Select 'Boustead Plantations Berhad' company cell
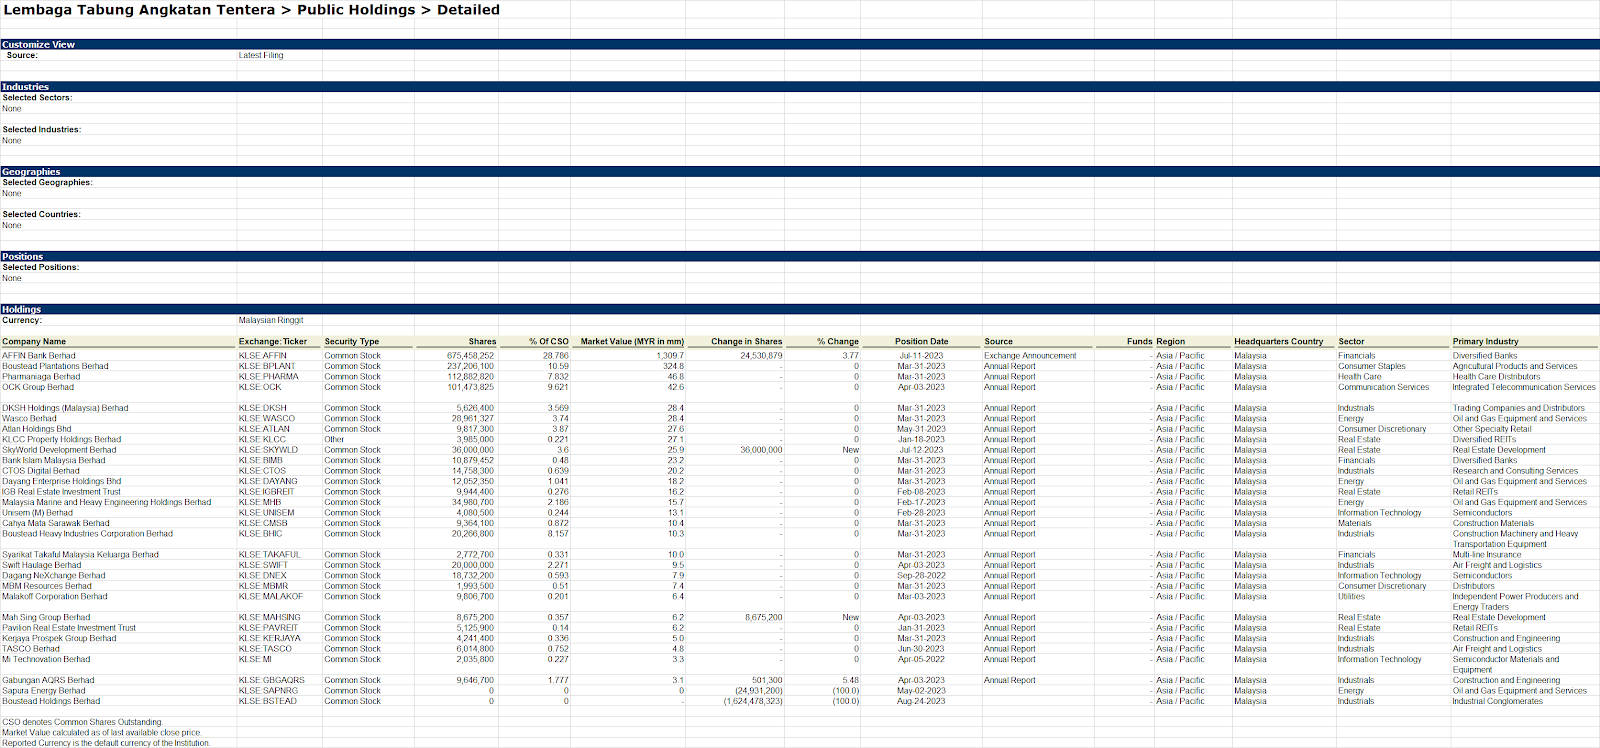The height and width of the screenshot is (748, 1600). 55,366
